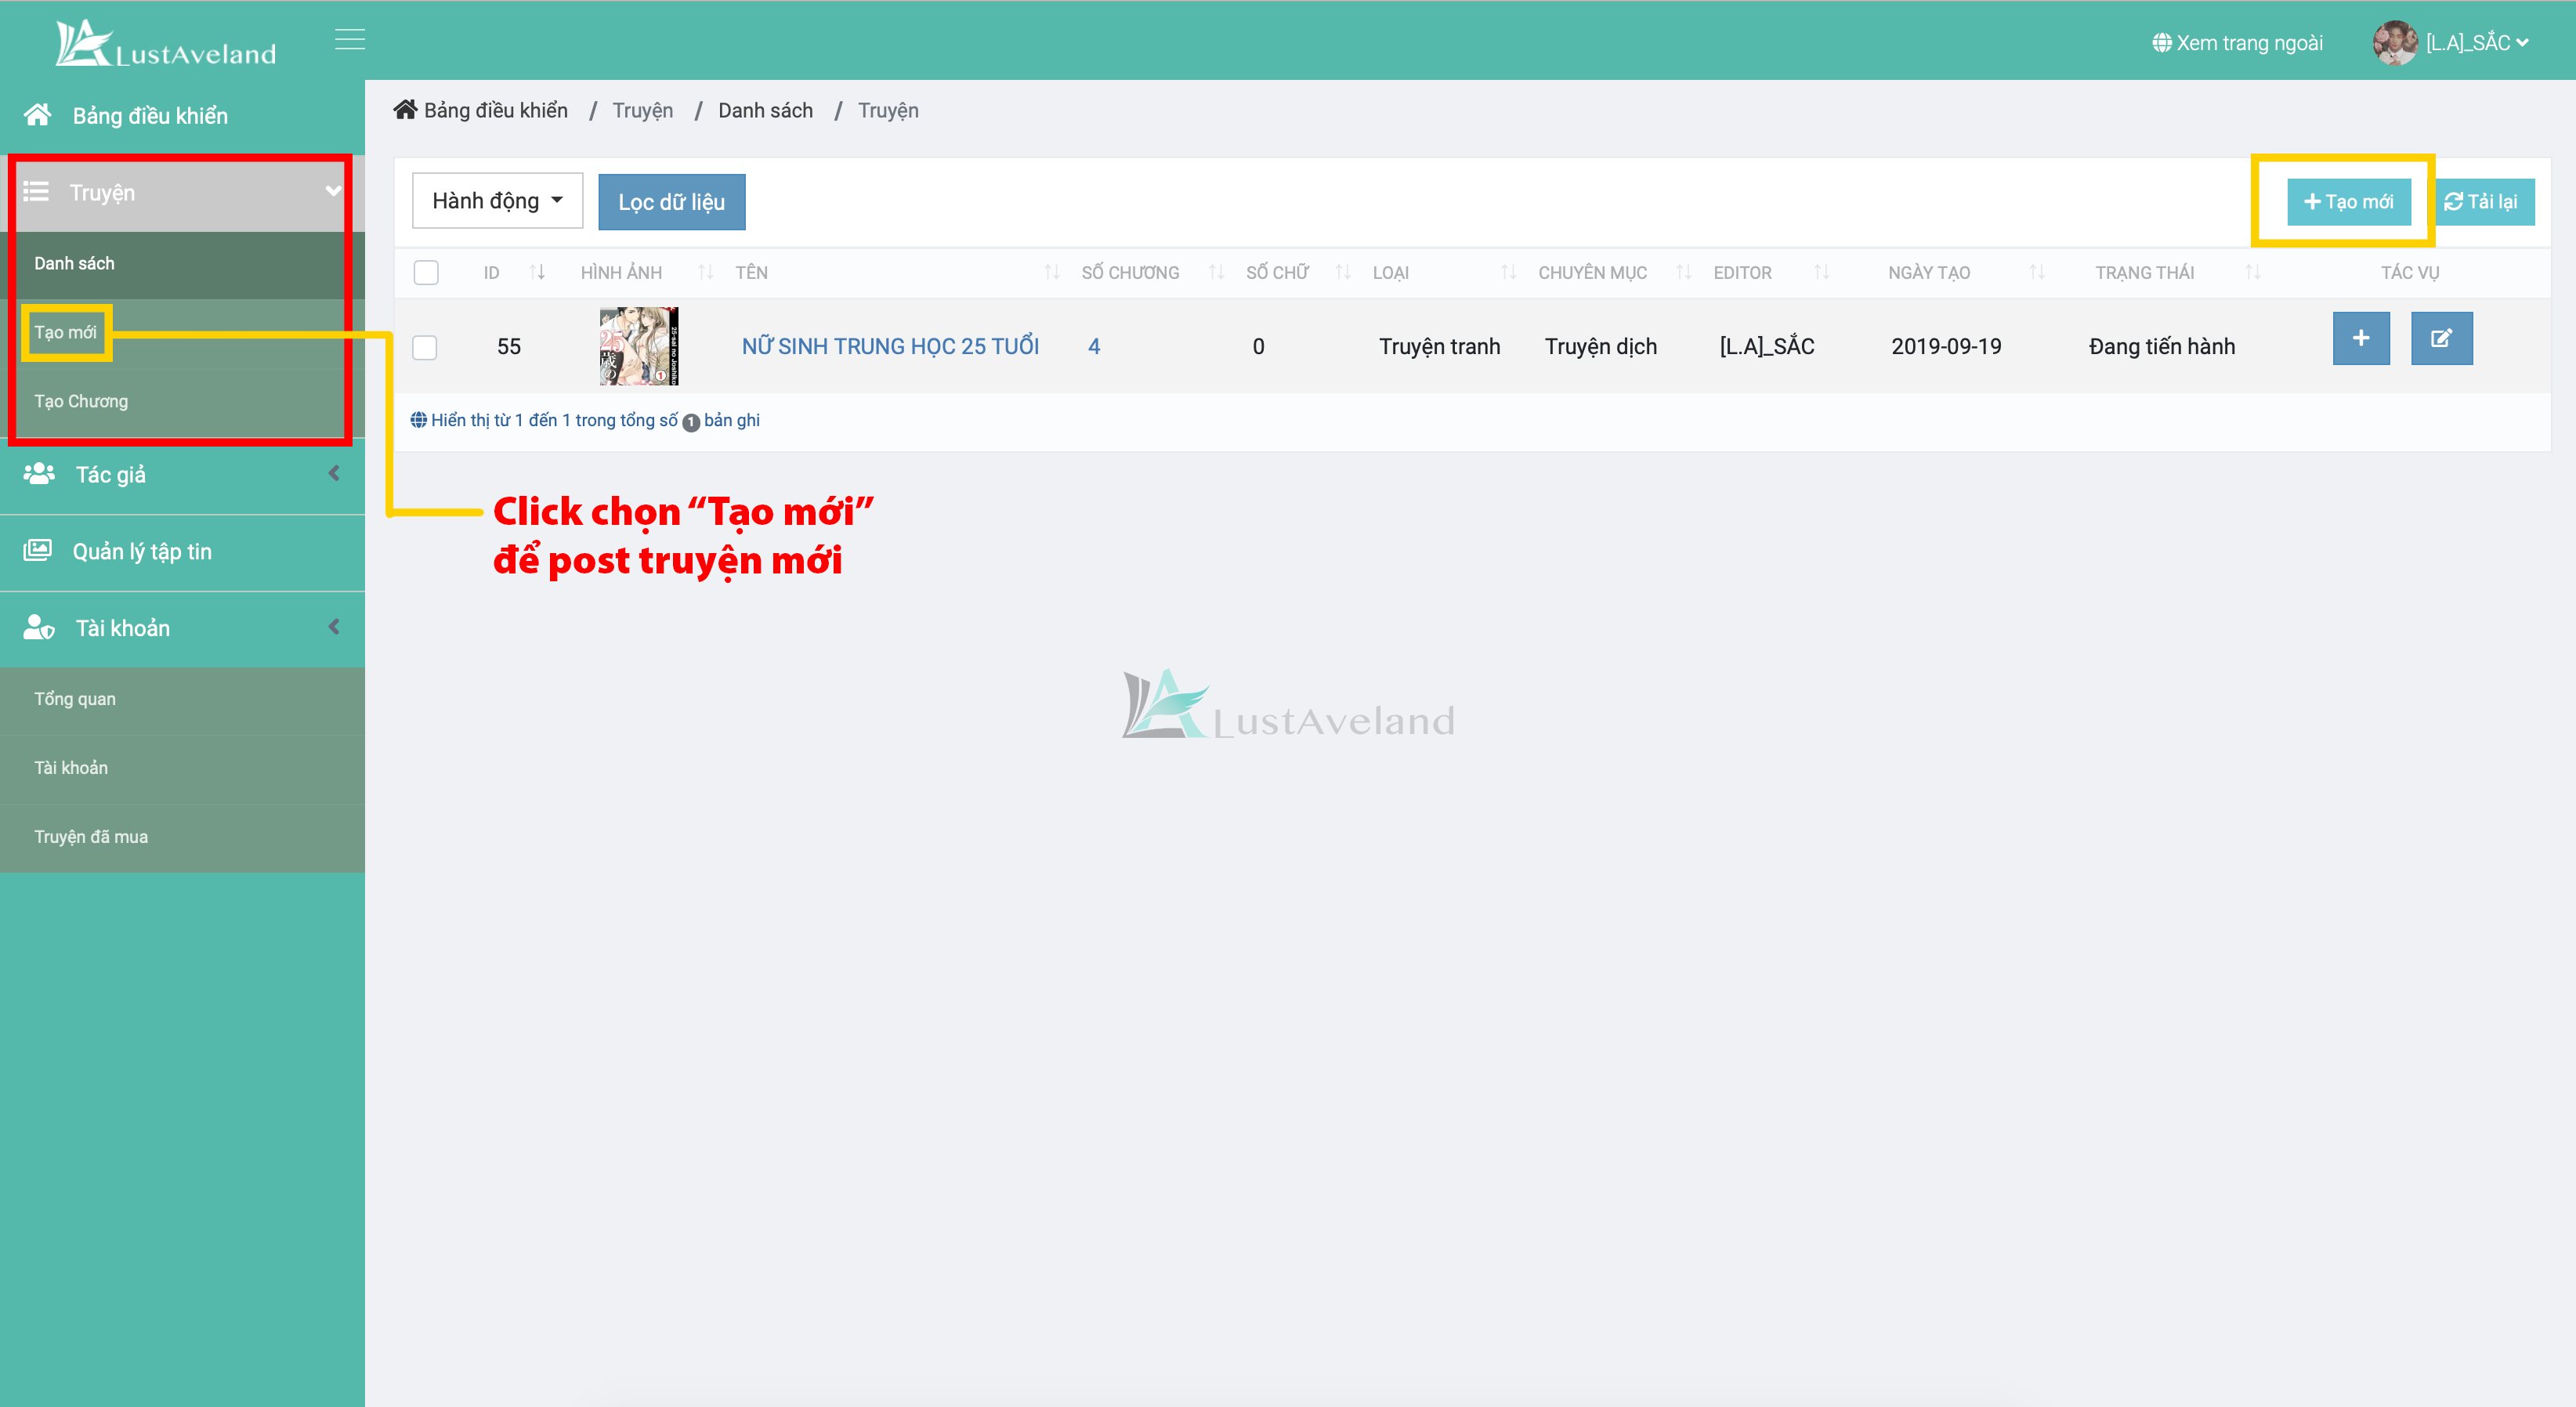Click the globe icon in records summary
The width and height of the screenshot is (2576, 1407).
pos(419,419)
